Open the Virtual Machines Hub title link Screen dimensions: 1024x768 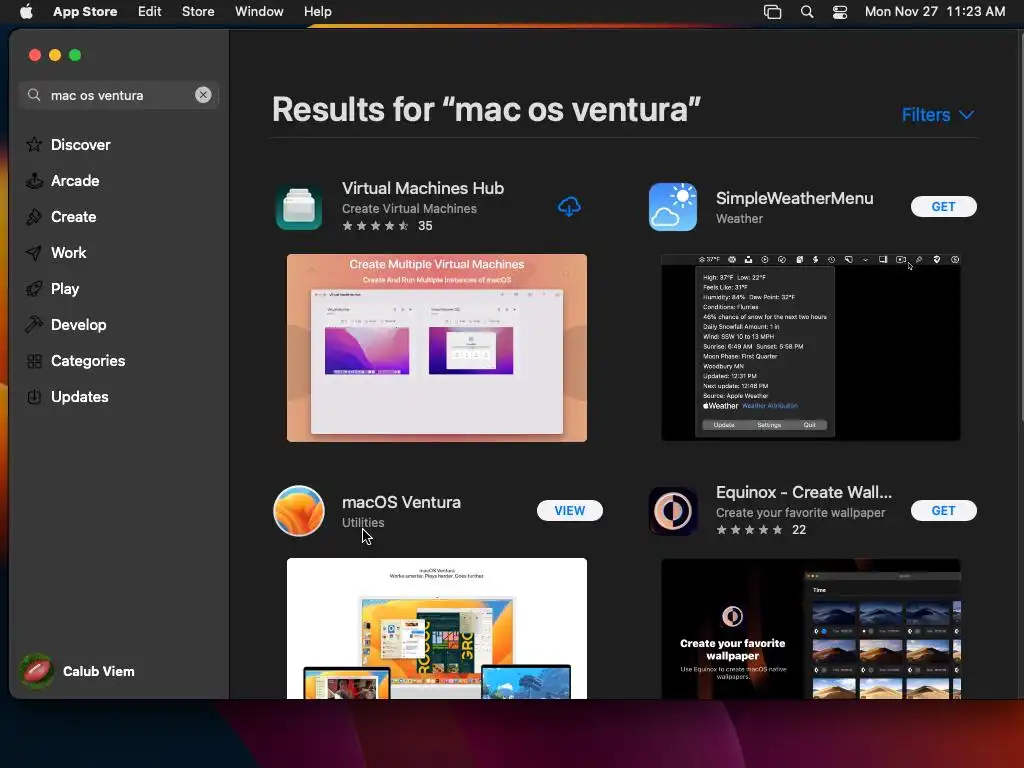coord(423,188)
